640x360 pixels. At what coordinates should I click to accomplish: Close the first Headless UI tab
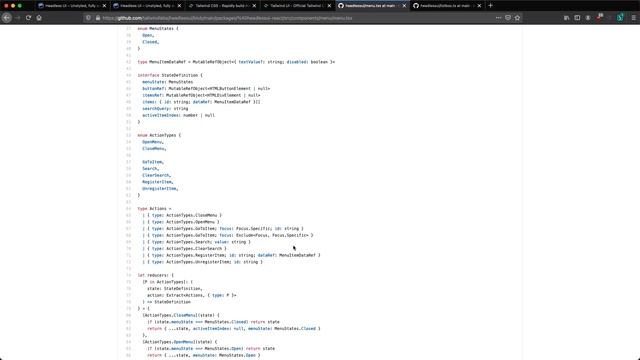104,6
